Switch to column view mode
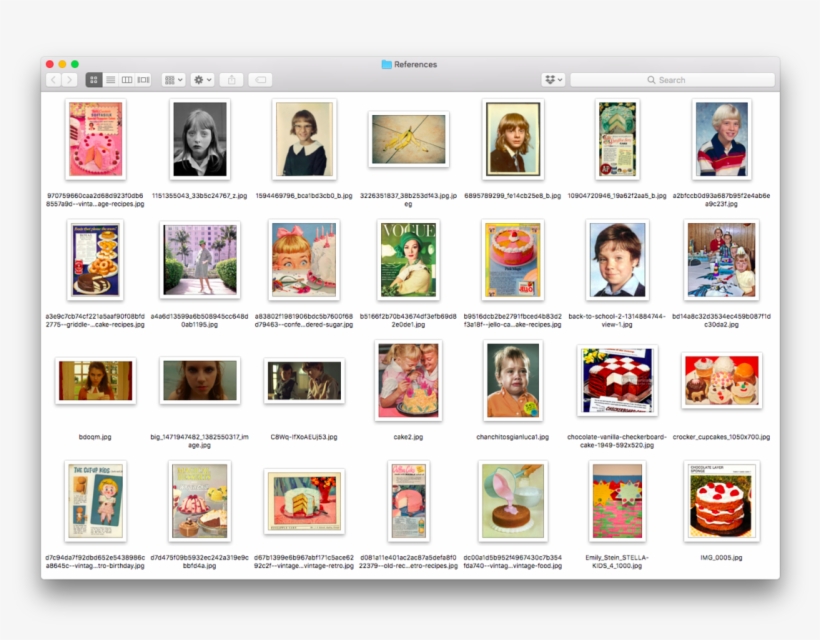The height and width of the screenshot is (640, 820). [126, 79]
